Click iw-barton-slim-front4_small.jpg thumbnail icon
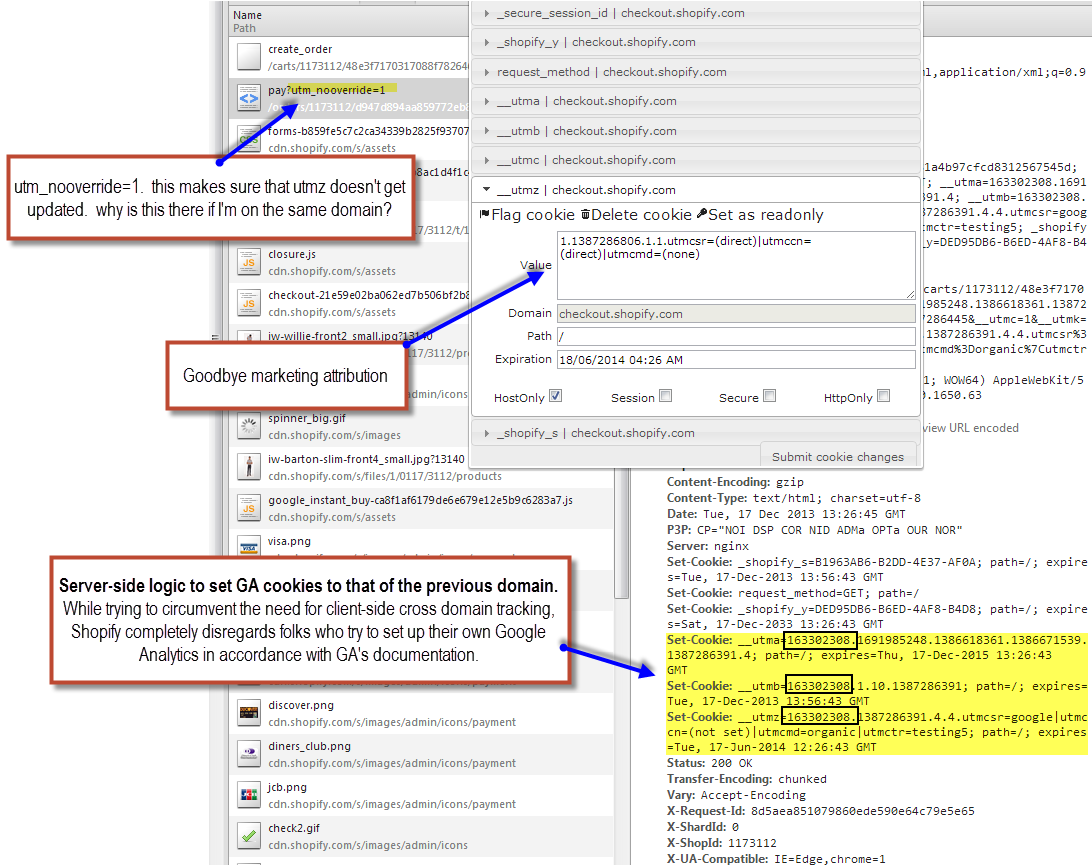 (249, 467)
